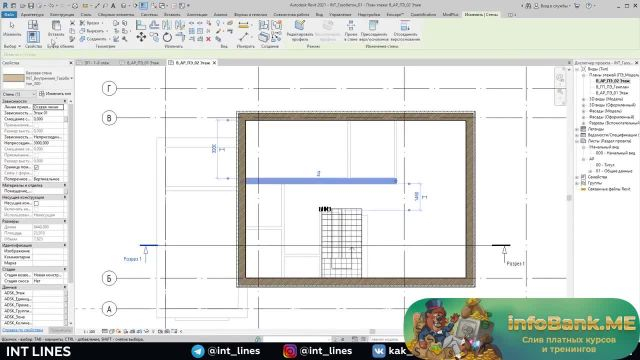Toggle the room bounding checkbox

(36, 167)
